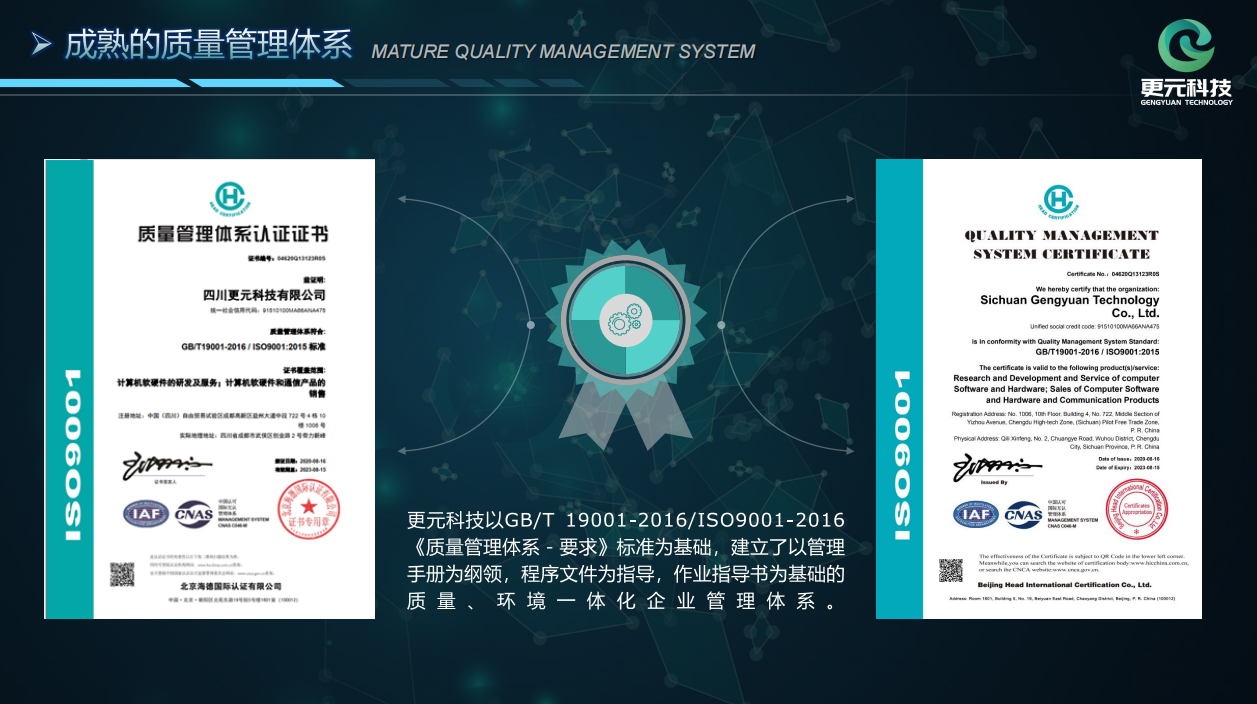Click paragraph line starting '手册为纲领'
This screenshot has width=1257, height=704.
(x=626, y=575)
